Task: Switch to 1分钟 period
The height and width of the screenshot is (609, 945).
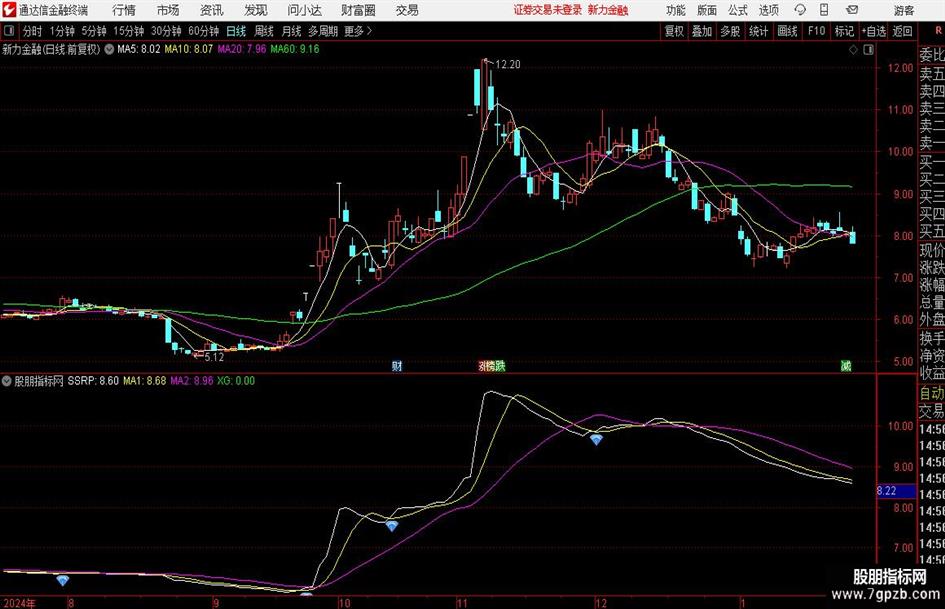Action: tap(62, 31)
